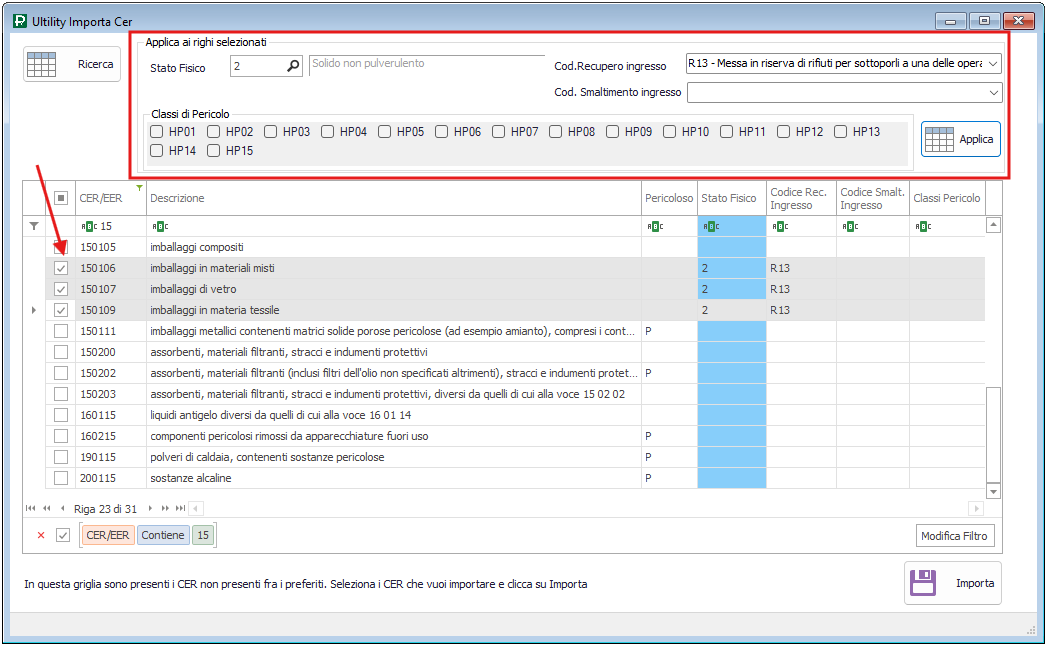Click the Pericoloso column header
This screenshot has width=1046, height=645.
coord(668,198)
